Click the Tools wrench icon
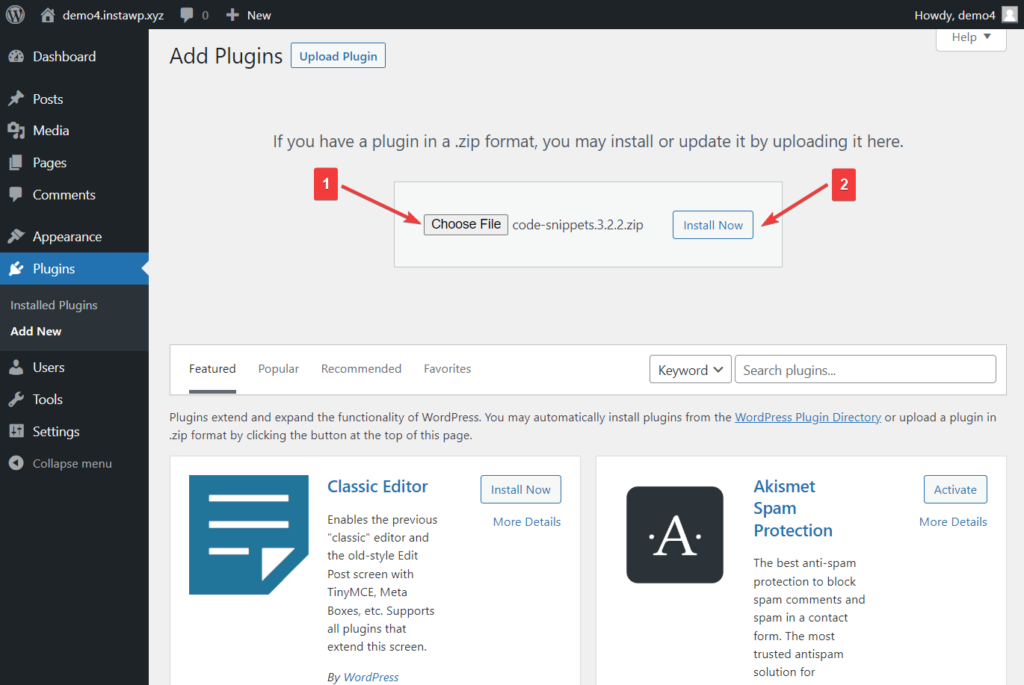 pyautogui.click(x=16, y=399)
